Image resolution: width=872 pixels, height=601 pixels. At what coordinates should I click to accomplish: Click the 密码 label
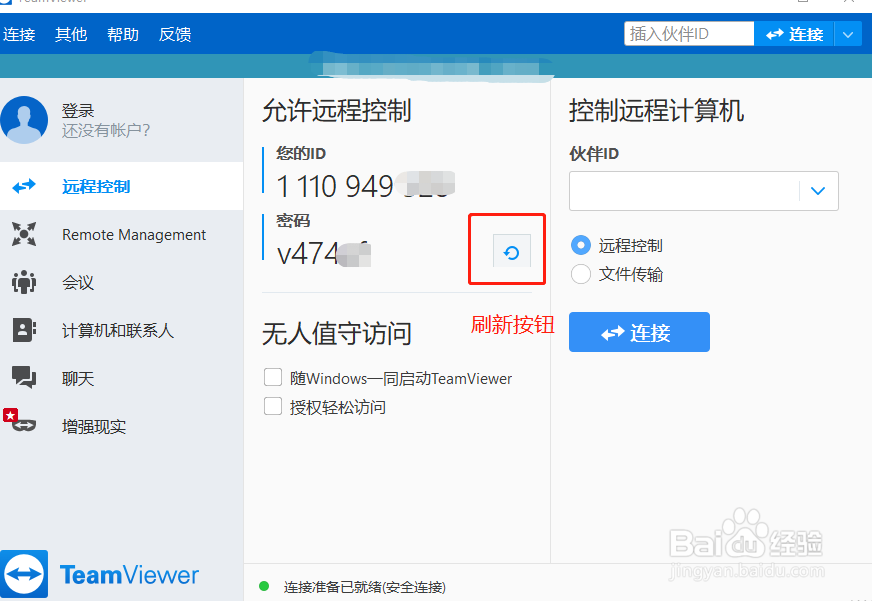click(x=293, y=221)
